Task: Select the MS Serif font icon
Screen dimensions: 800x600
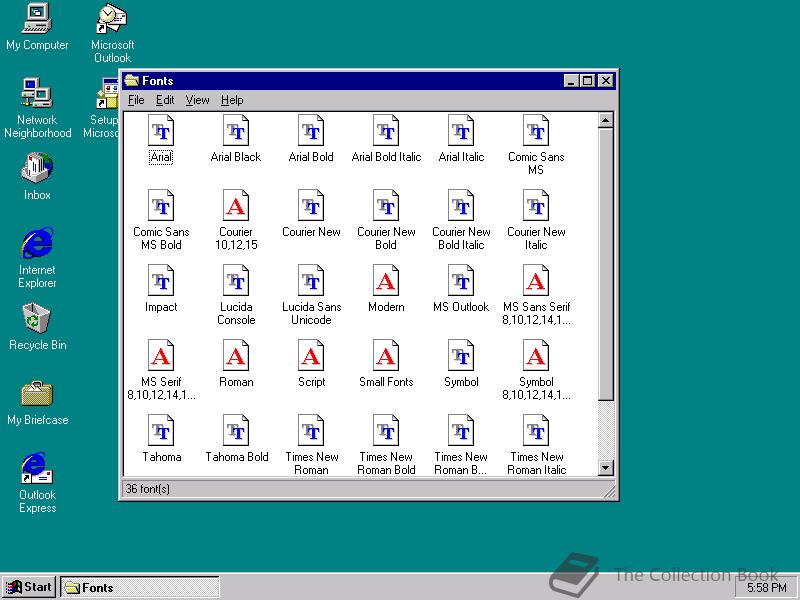Action: pos(161,356)
